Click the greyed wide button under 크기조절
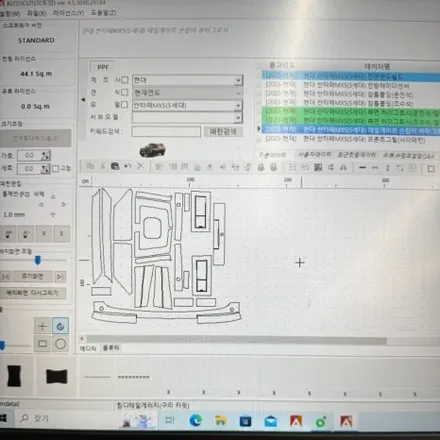The width and height of the screenshot is (440, 440). click(x=35, y=138)
